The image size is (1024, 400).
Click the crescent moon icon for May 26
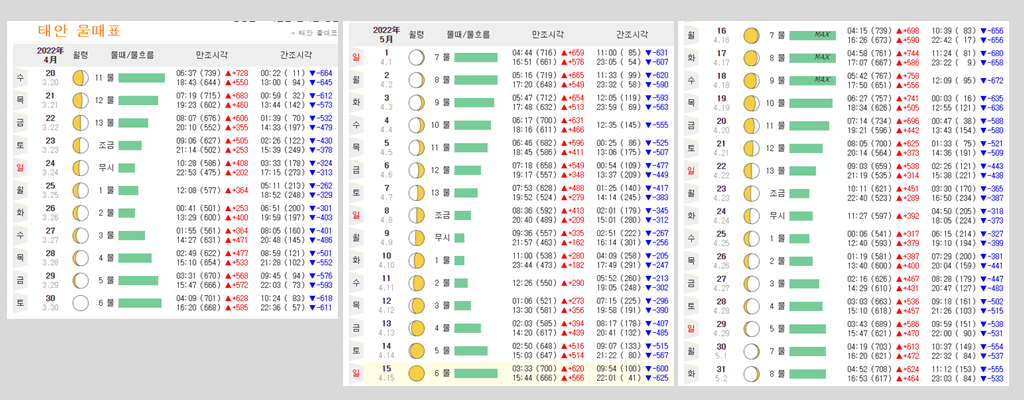coord(752,261)
